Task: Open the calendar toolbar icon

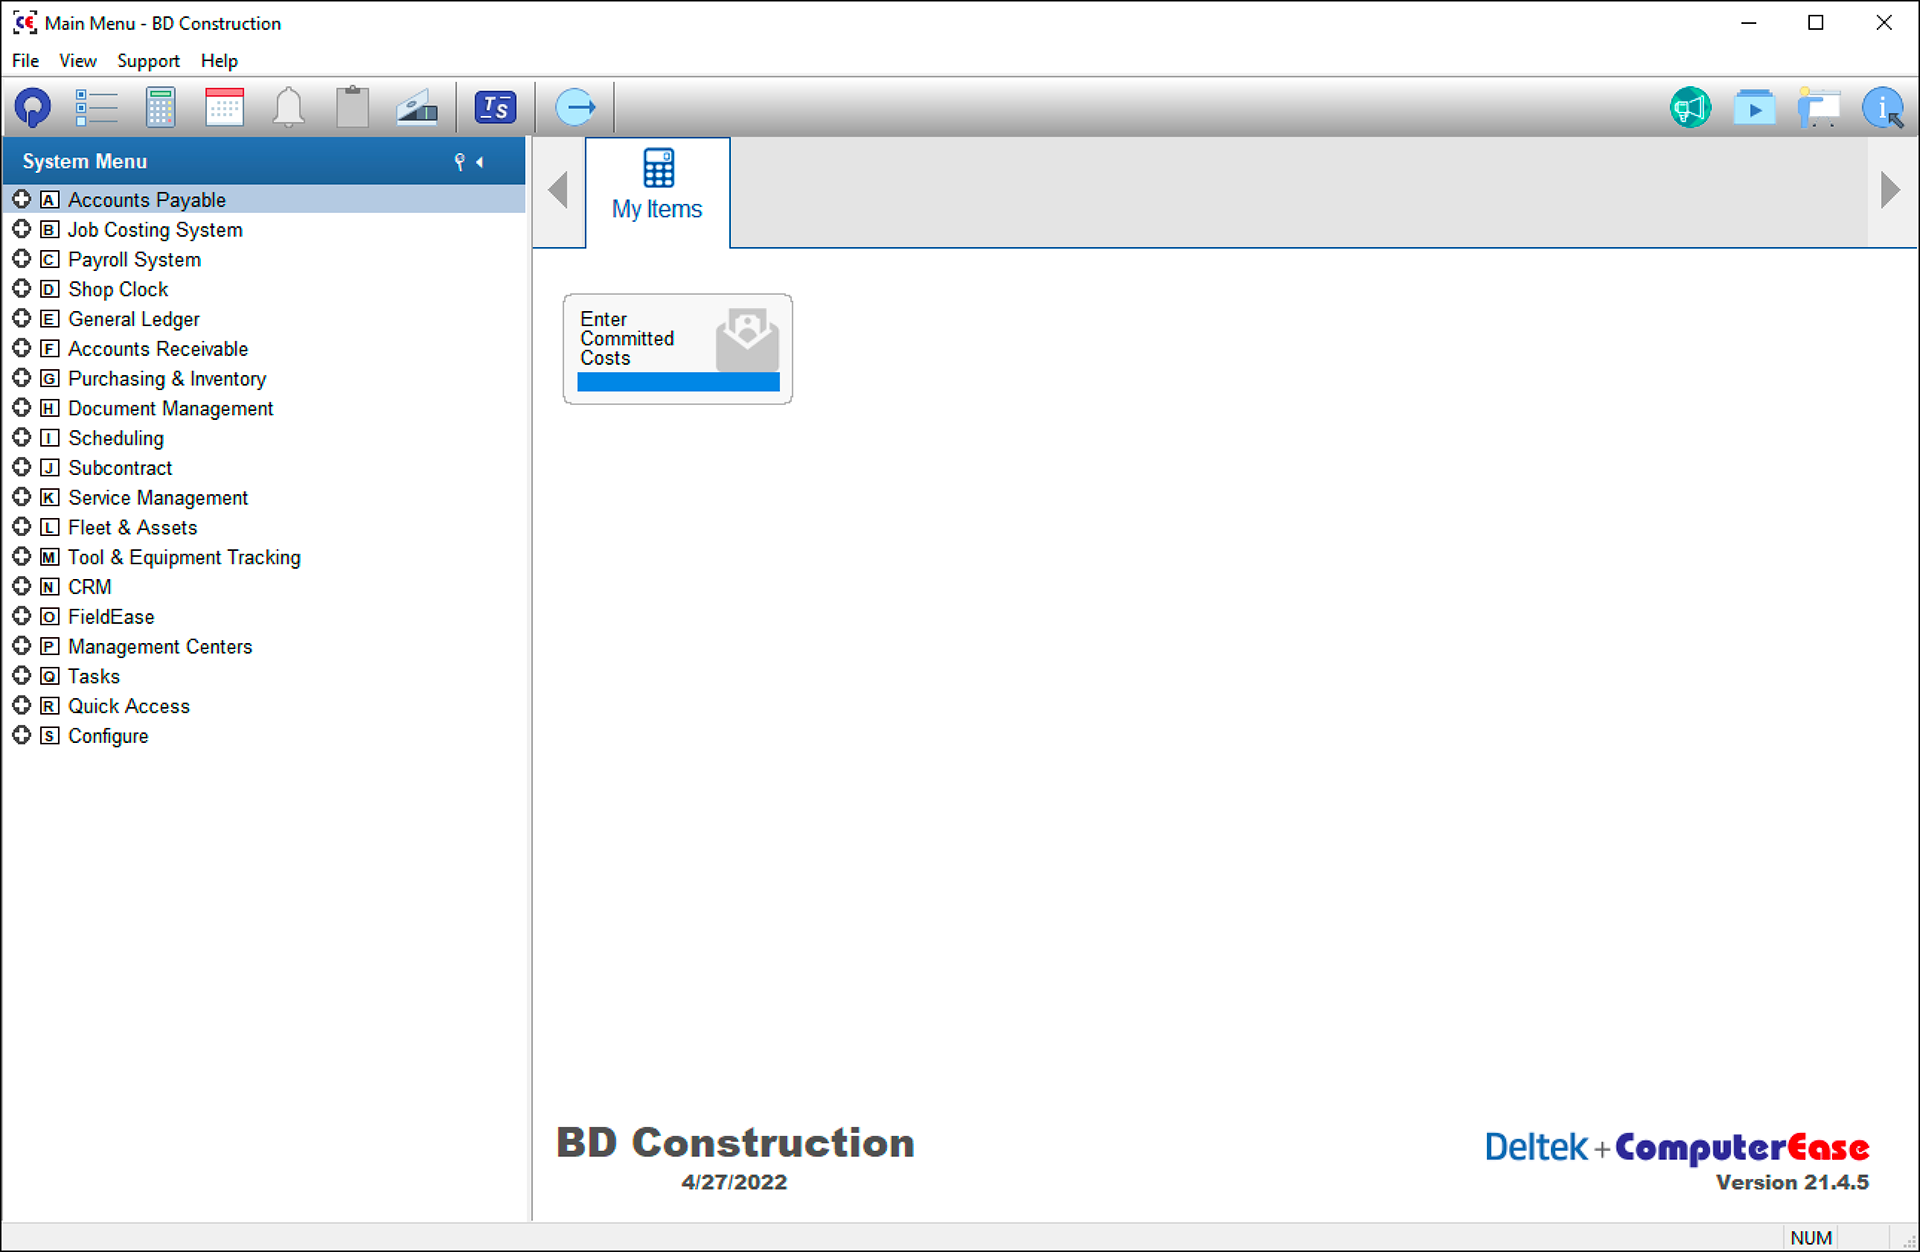Action: click(x=224, y=107)
